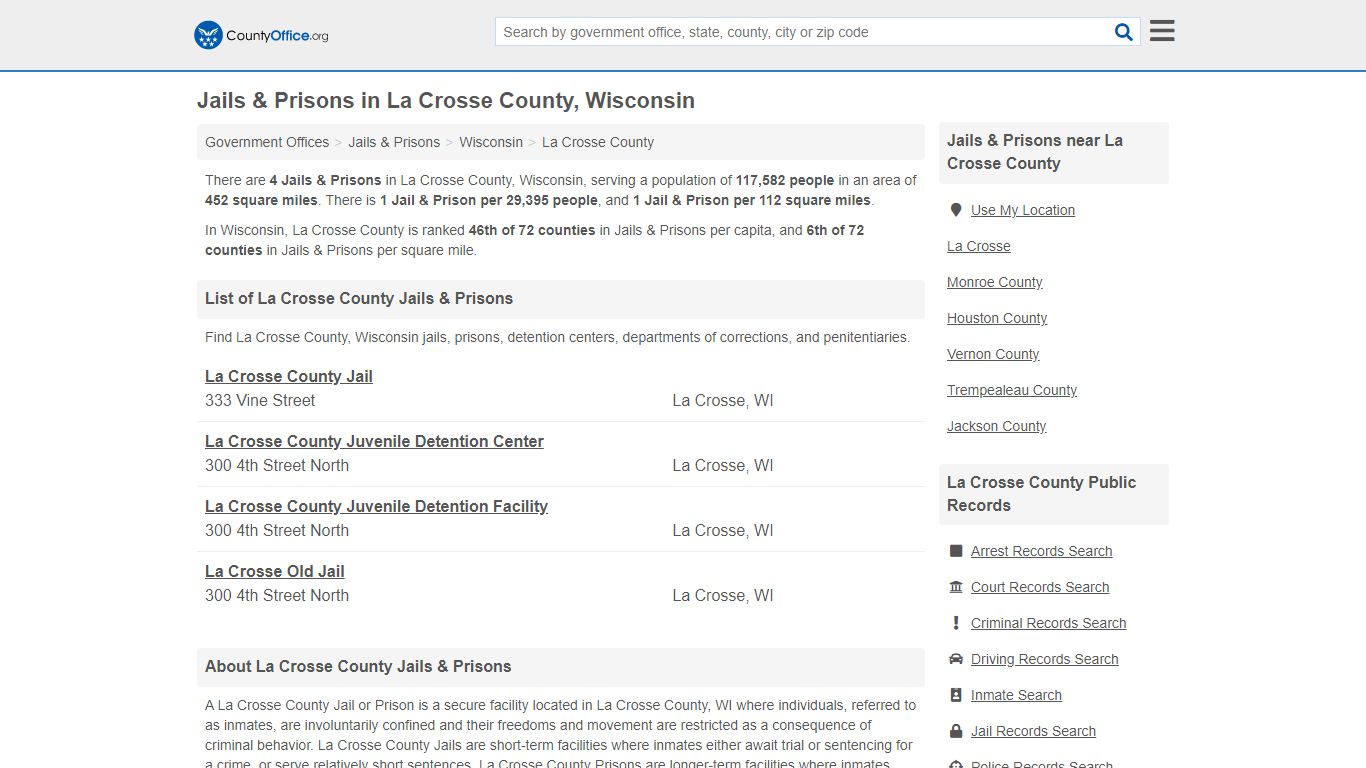Go to Wisconsin breadcrumb
Viewport: 1366px width, 768px height.
[x=491, y=142]
